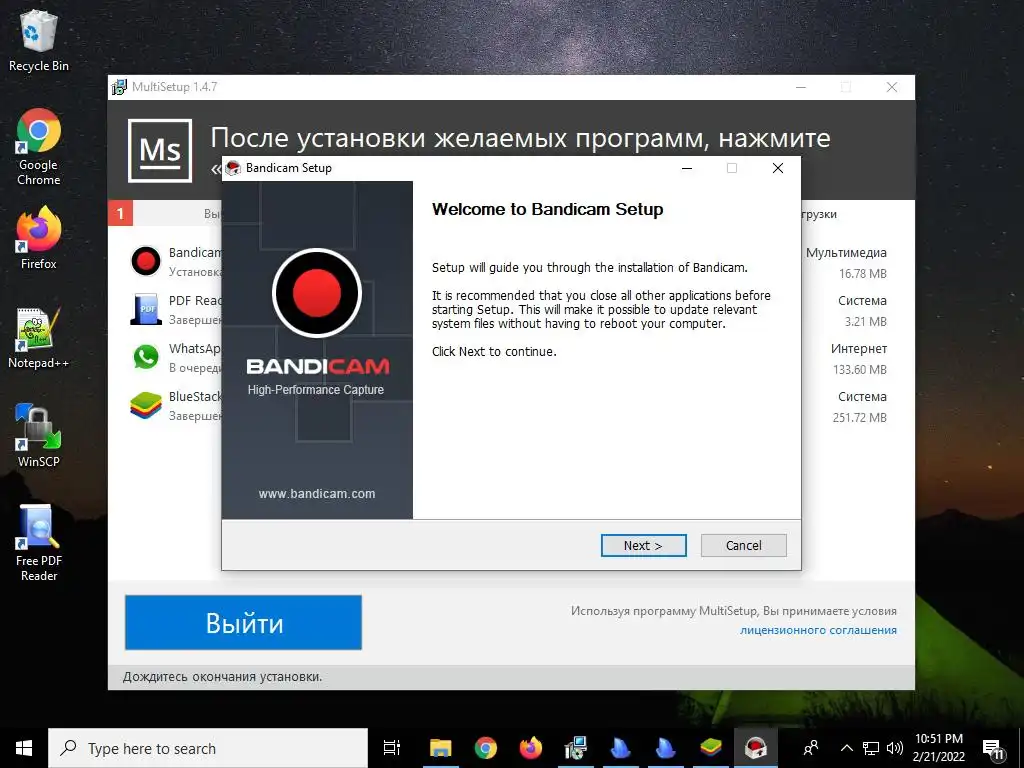Screen dimensions: 1024x768
Task: Click Next to continue Bandicam setup
Action: coord(643,545)
